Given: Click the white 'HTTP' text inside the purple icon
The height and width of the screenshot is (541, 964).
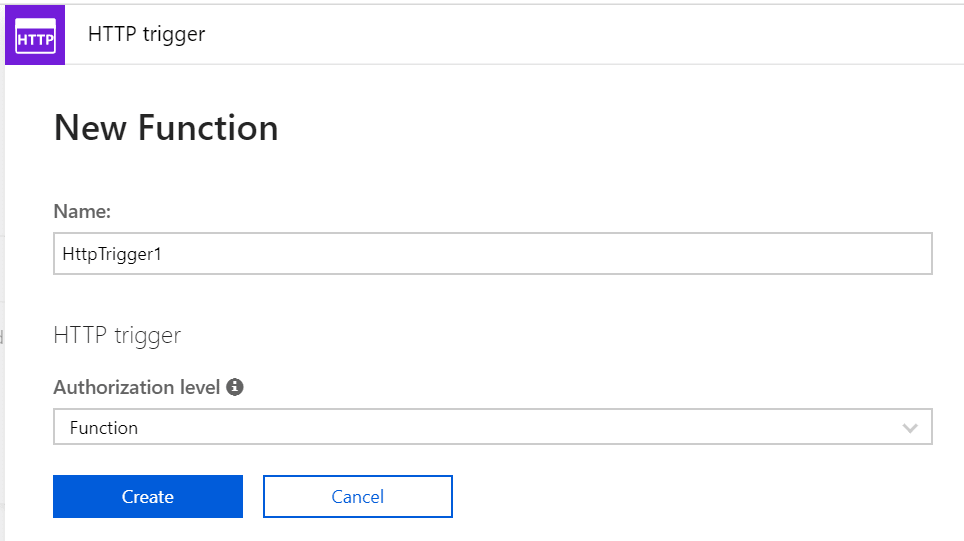Looking at the screenshot, I should [x=35, y=41].
